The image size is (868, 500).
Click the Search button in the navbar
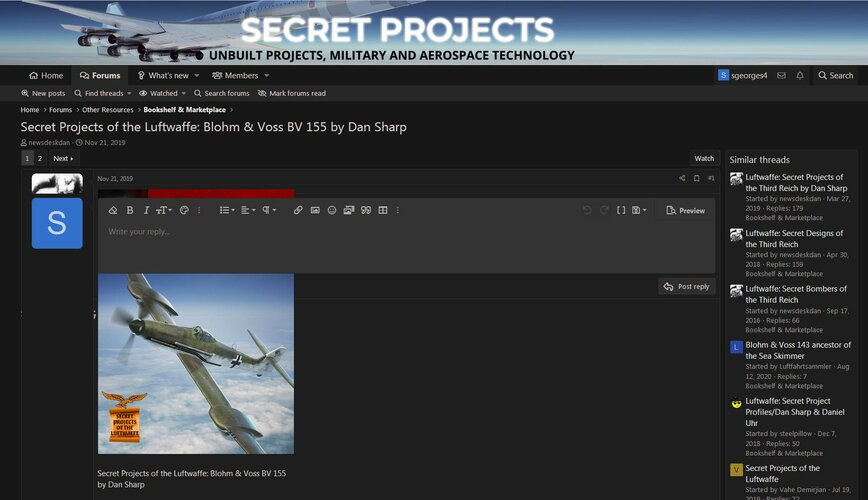(x=835, y=75)
